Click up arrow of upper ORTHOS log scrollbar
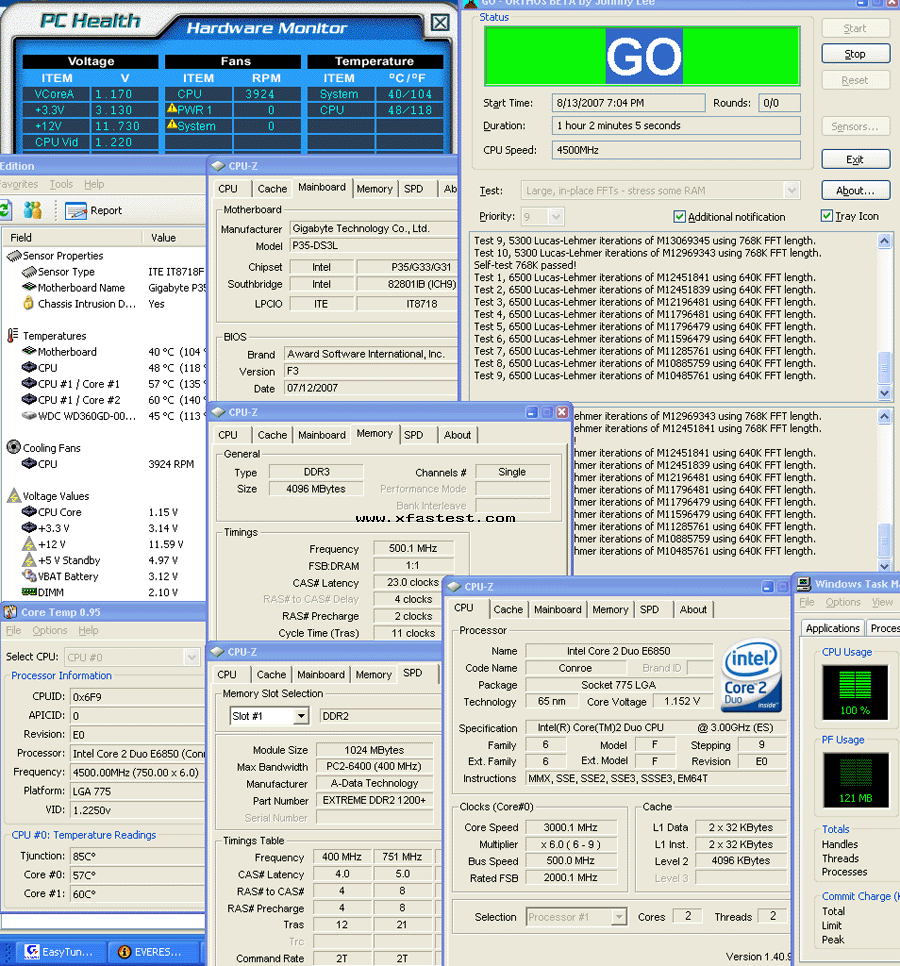Screen dimensions: 900x966 pos(885,241)
